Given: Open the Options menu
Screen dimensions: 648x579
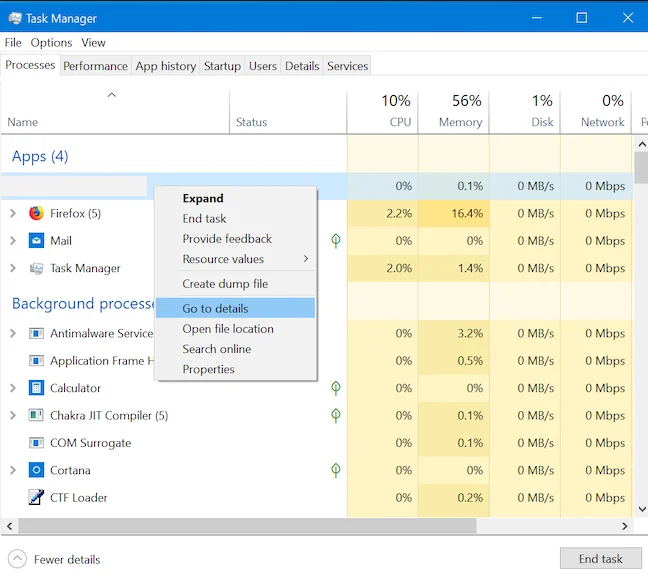Looking at the screenshot, I should (x=51, y=43).
